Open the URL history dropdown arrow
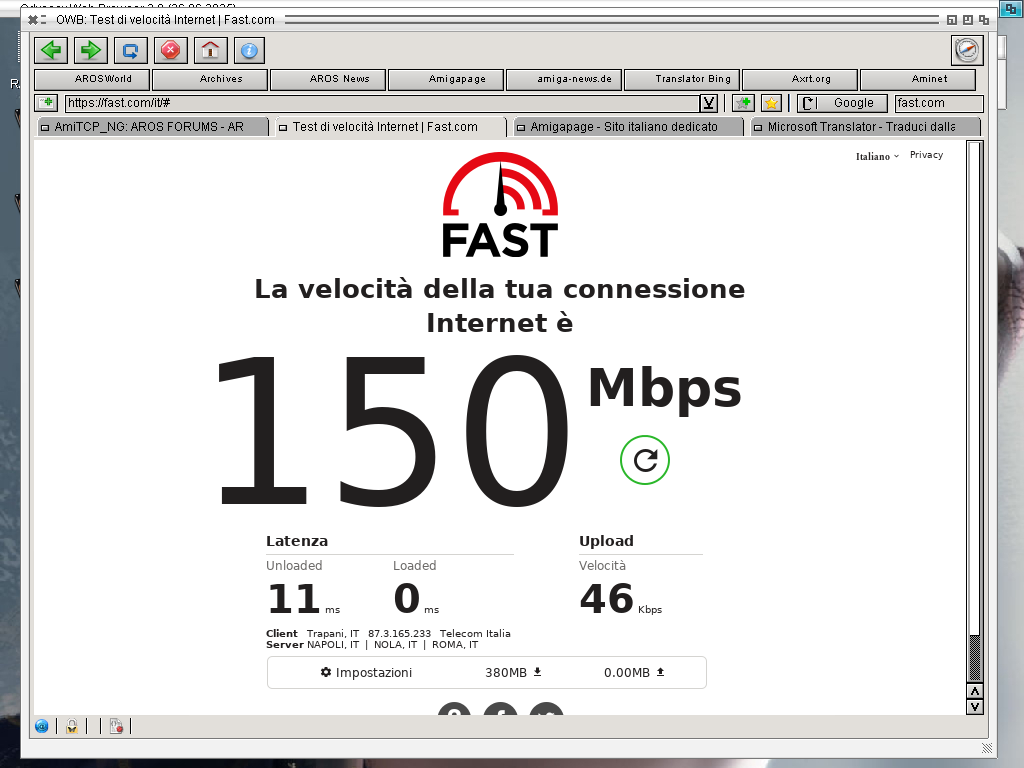This screenshot has height=768, width=1024. pyautogui.click(x=709, y=103)
